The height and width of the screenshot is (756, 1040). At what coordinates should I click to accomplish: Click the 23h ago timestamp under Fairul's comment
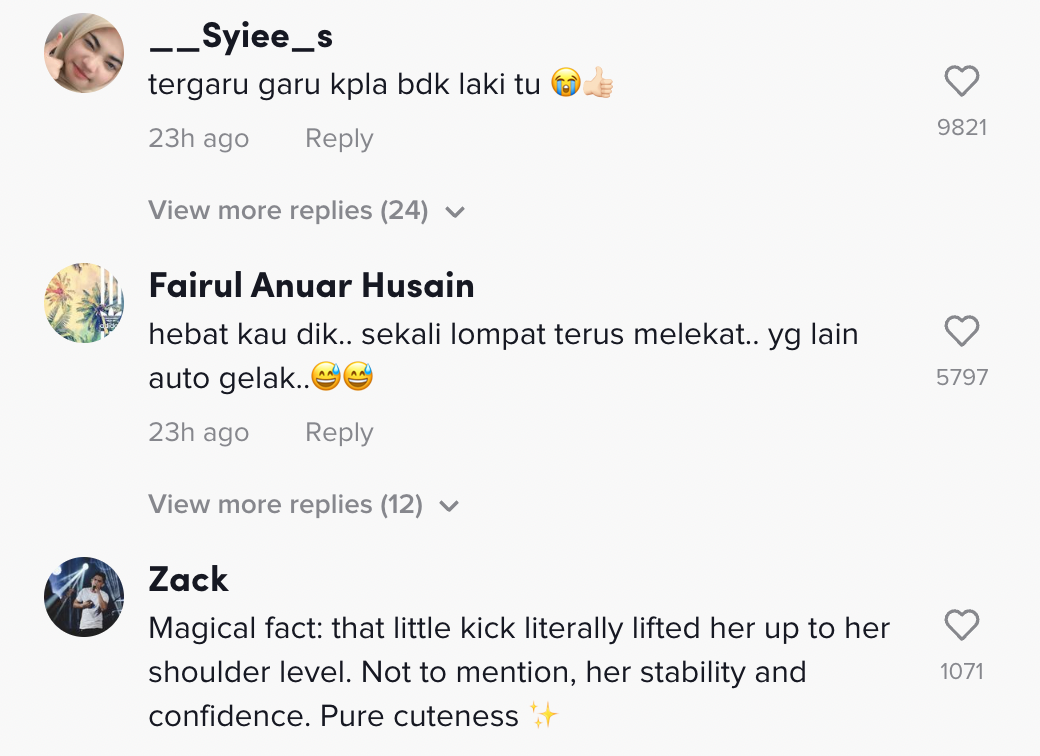coord(198,433)
